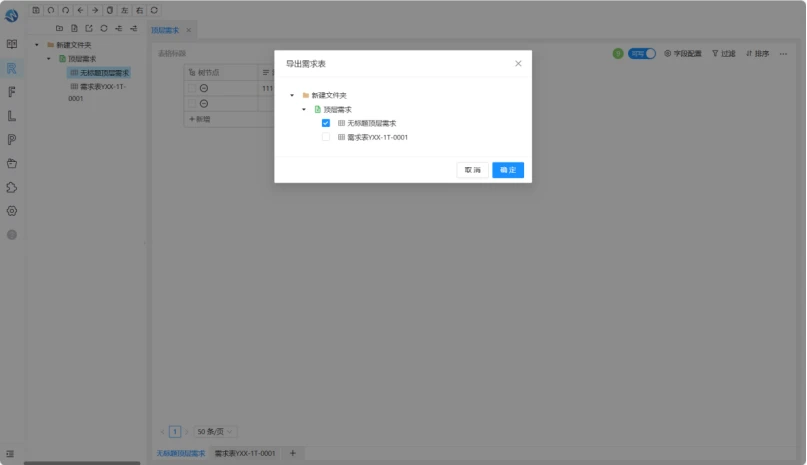Click the horizontal scrollbar under the sidebar
807x465 pixels.
pyautogui.click(x=82, y=463)
